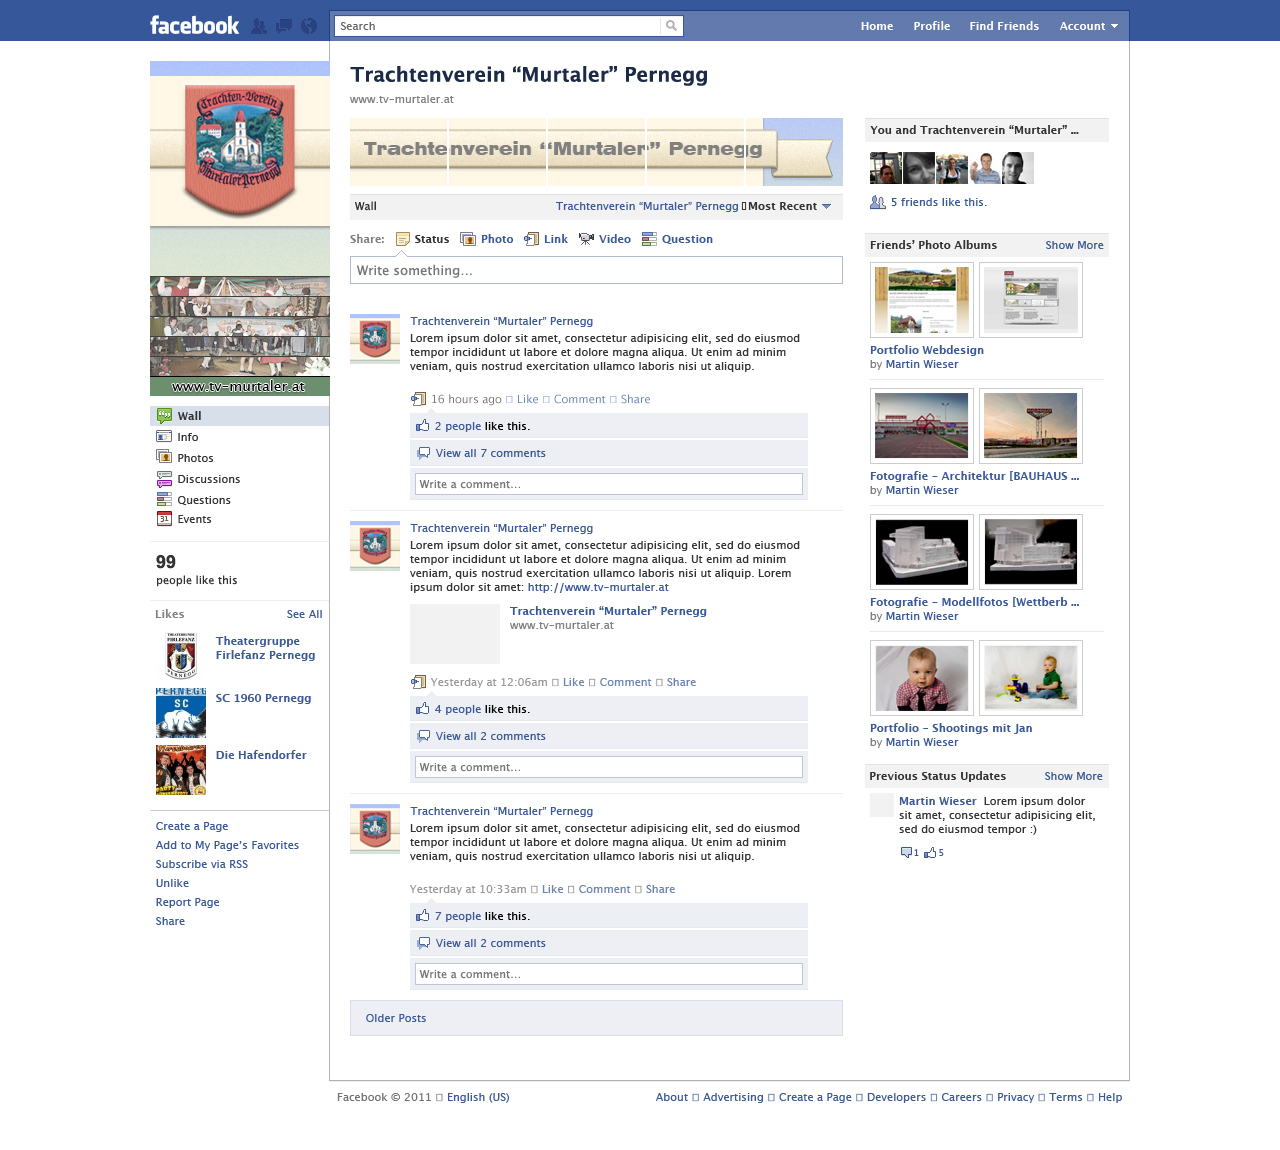Image resolution: width=1280 pixels, height=1150 pixels.
Task: Click the SC 1960 Pernegg logo thumbnail
Action: [181, 713]
